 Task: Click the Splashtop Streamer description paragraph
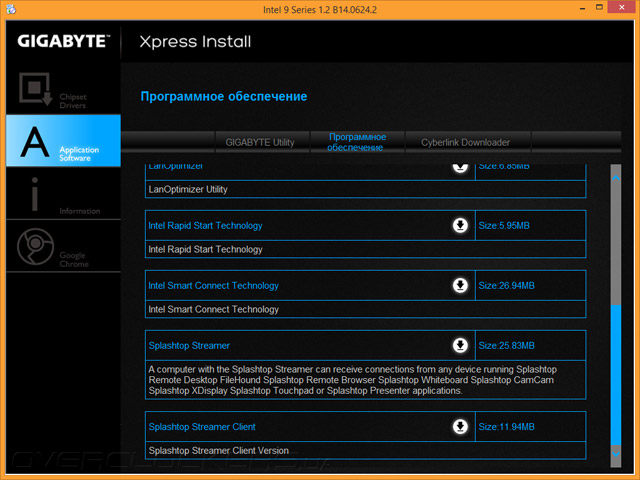(353, 380)
